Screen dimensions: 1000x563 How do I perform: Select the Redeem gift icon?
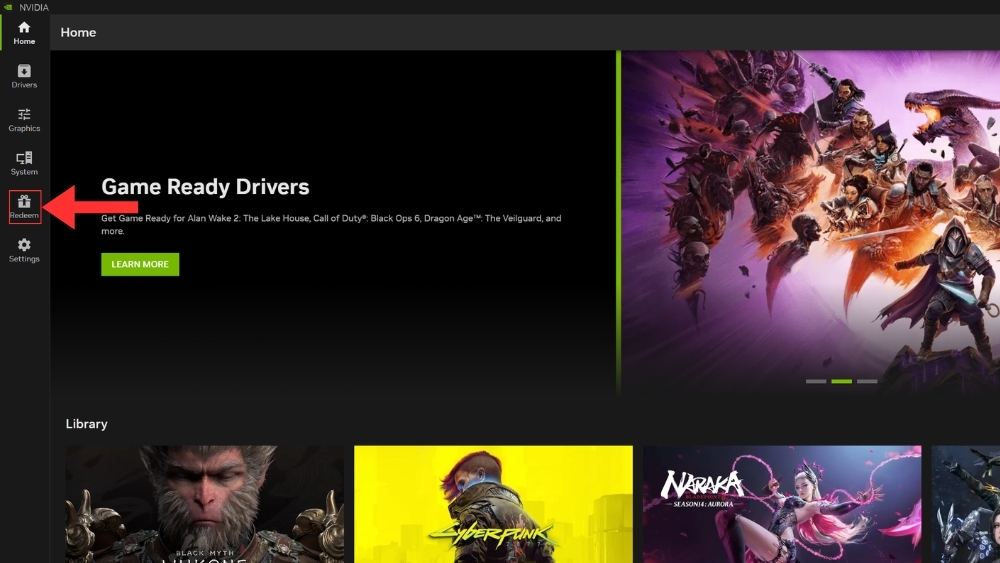[24, 207]
